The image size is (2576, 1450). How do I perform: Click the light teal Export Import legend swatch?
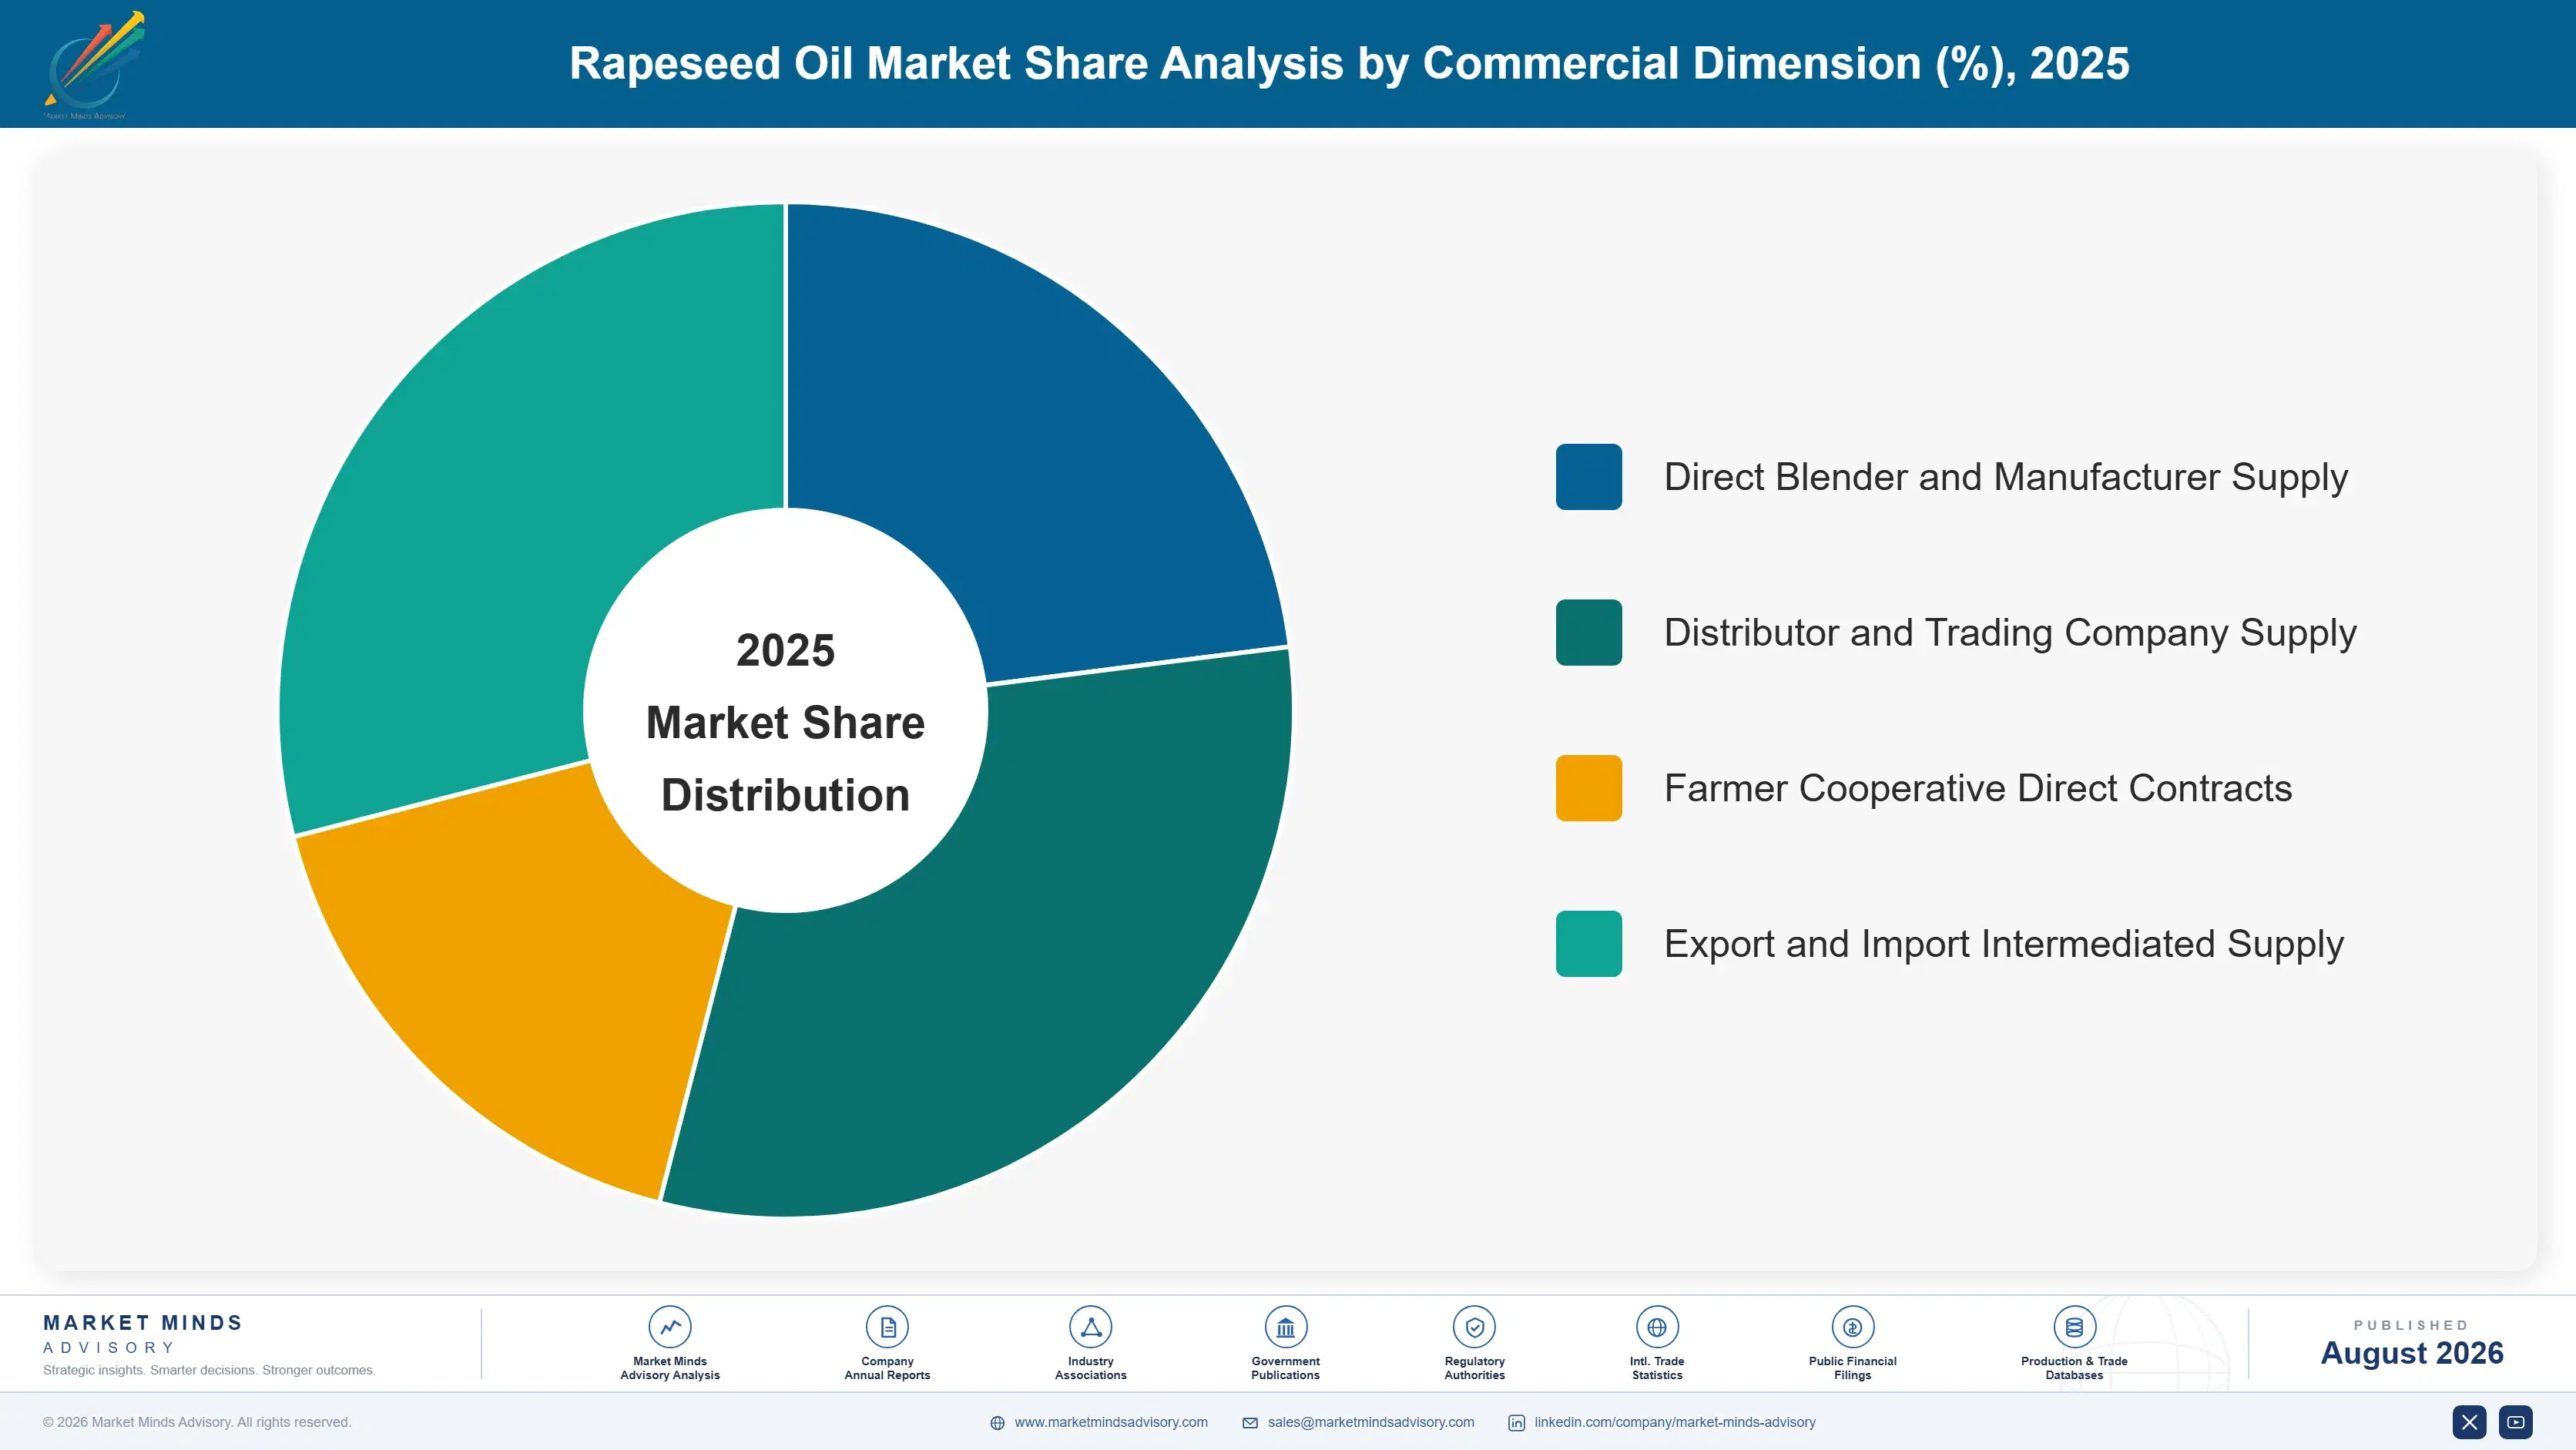click(x=1589, y=944)
